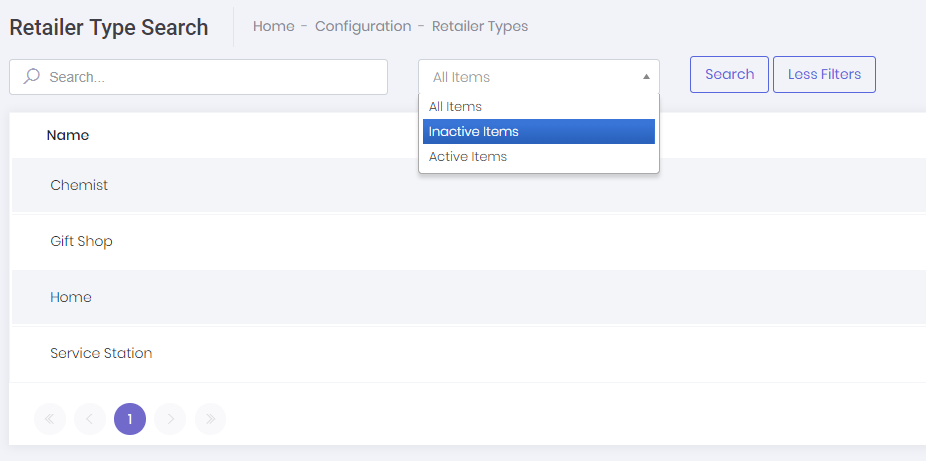Viewport: 926px width, 461px height.
Task: Collapse the All Items dropdown arrow
Action: [646, 77]
